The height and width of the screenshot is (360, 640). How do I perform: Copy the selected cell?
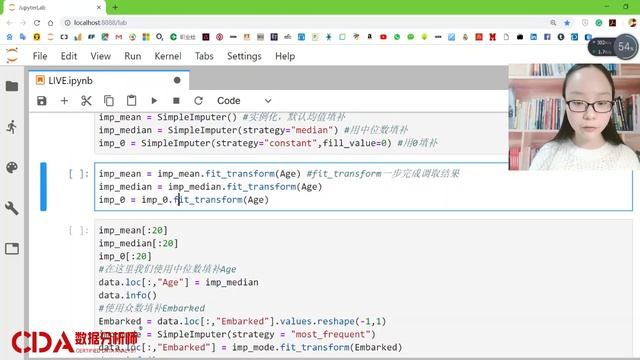click(109, 101)
